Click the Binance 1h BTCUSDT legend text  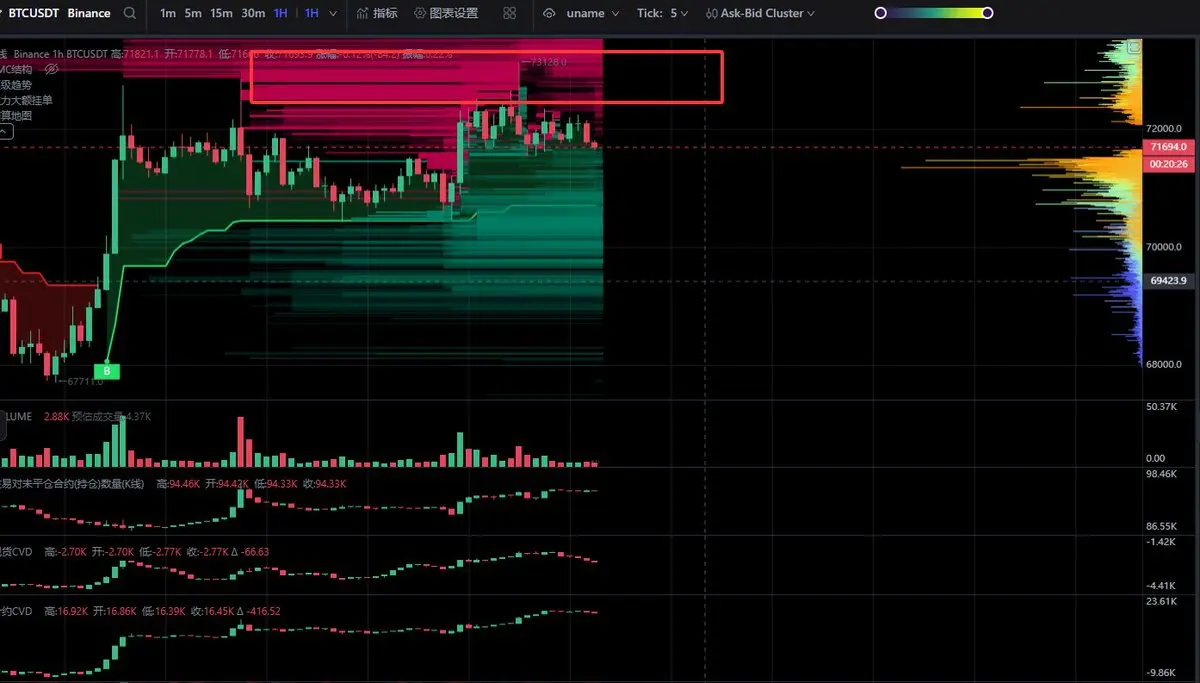coord(61,53)
